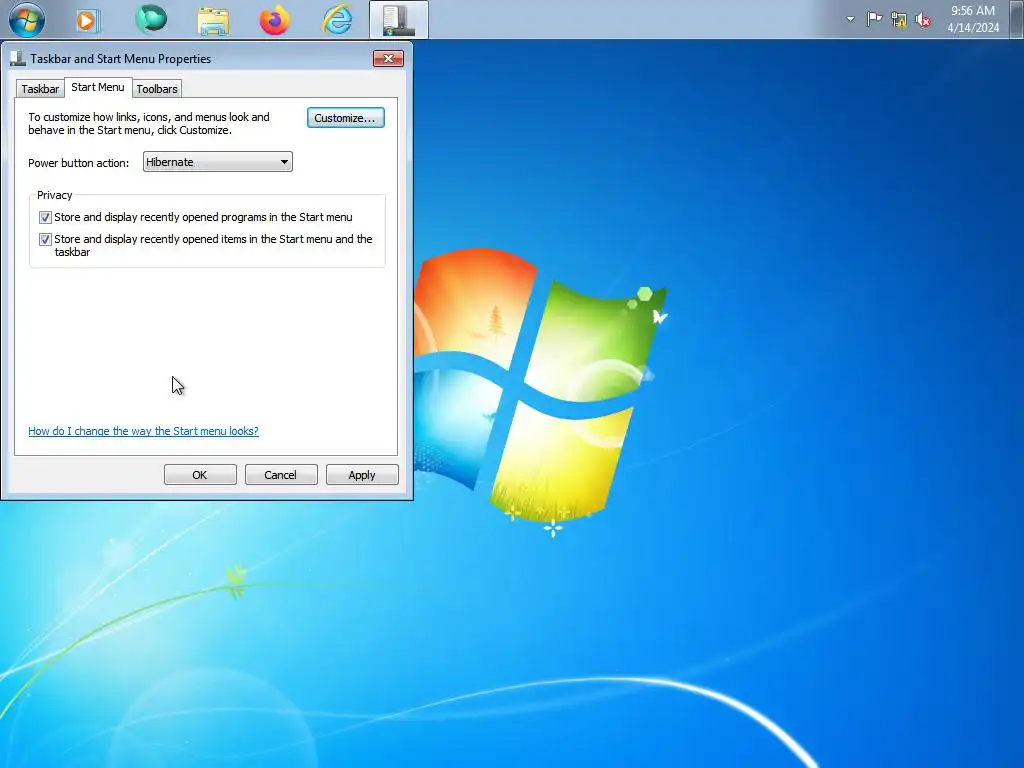Screen dimensions: 1024x768
Task: Open the clock showing 9:56 AM
Action: [972, 10]
